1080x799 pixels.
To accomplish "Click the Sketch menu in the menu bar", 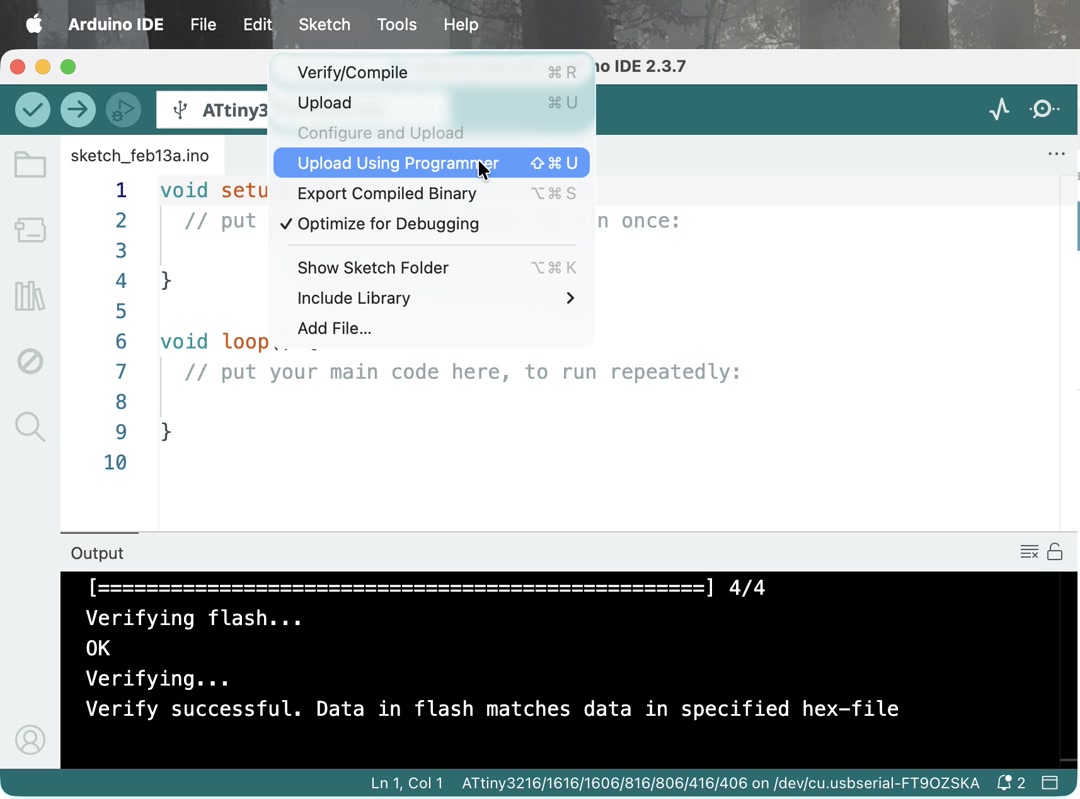I will coord(324,24).
